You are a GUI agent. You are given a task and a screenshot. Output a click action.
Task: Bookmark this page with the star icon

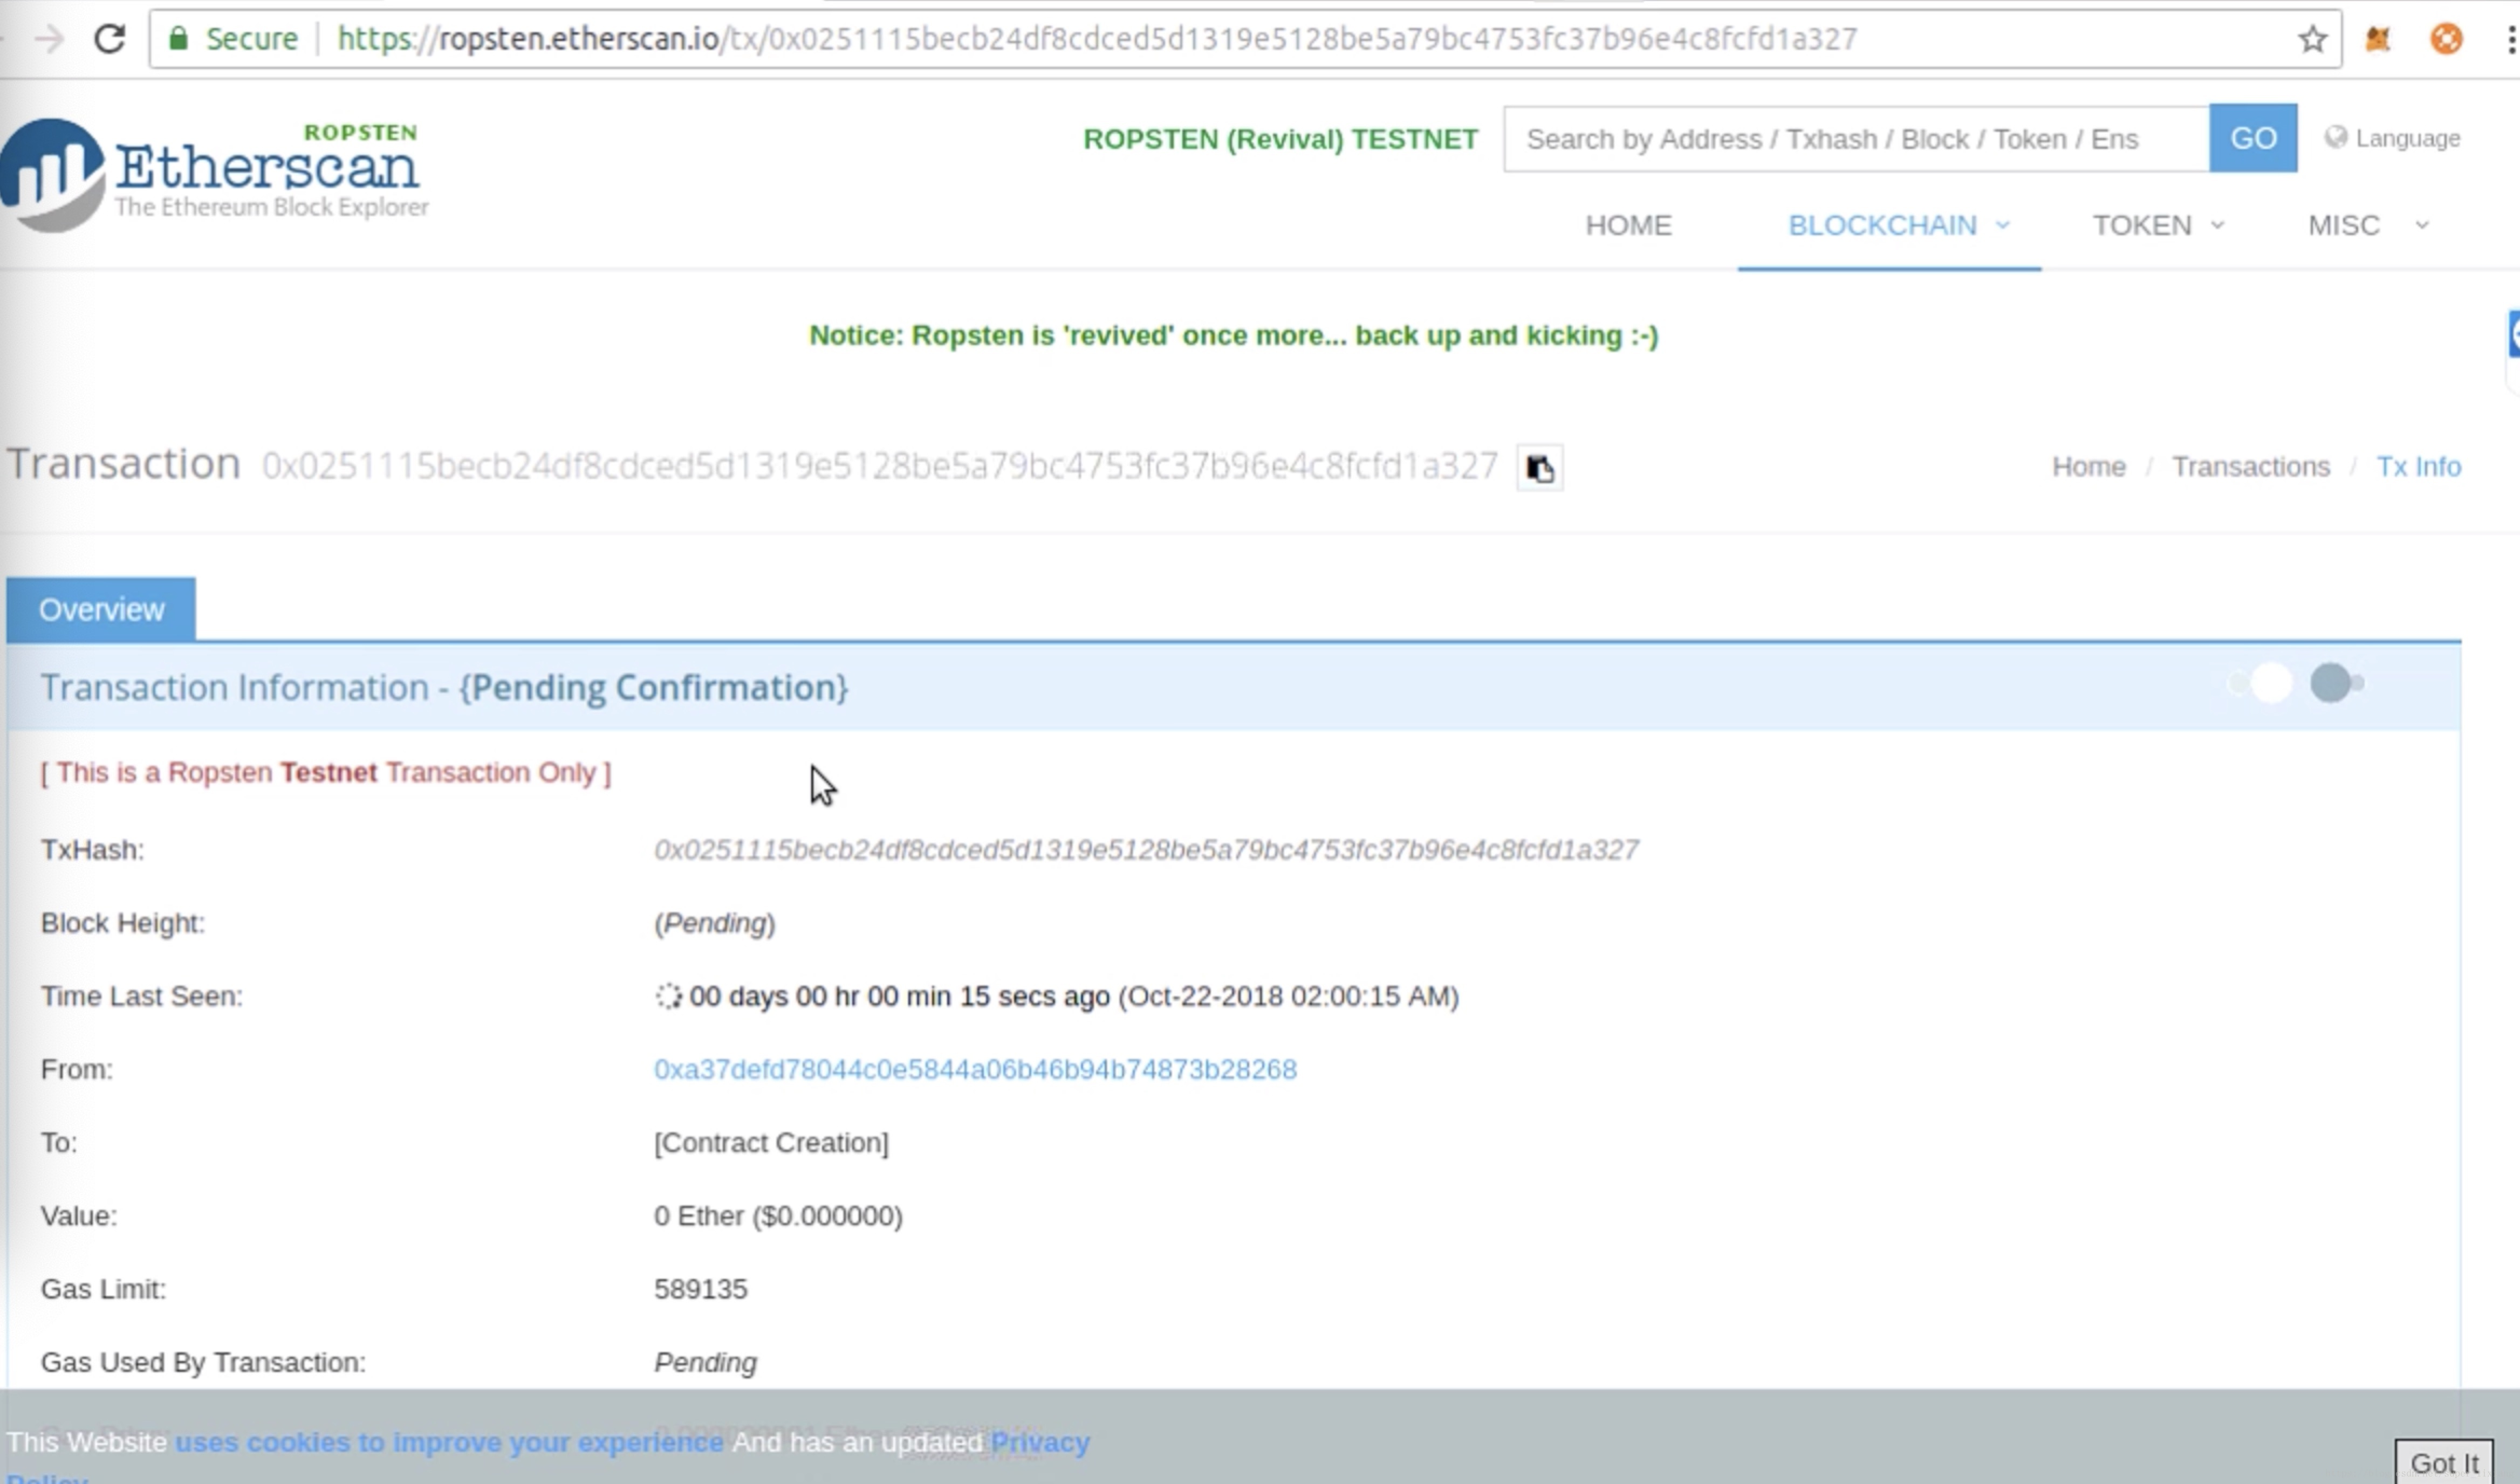point(2311,39)
